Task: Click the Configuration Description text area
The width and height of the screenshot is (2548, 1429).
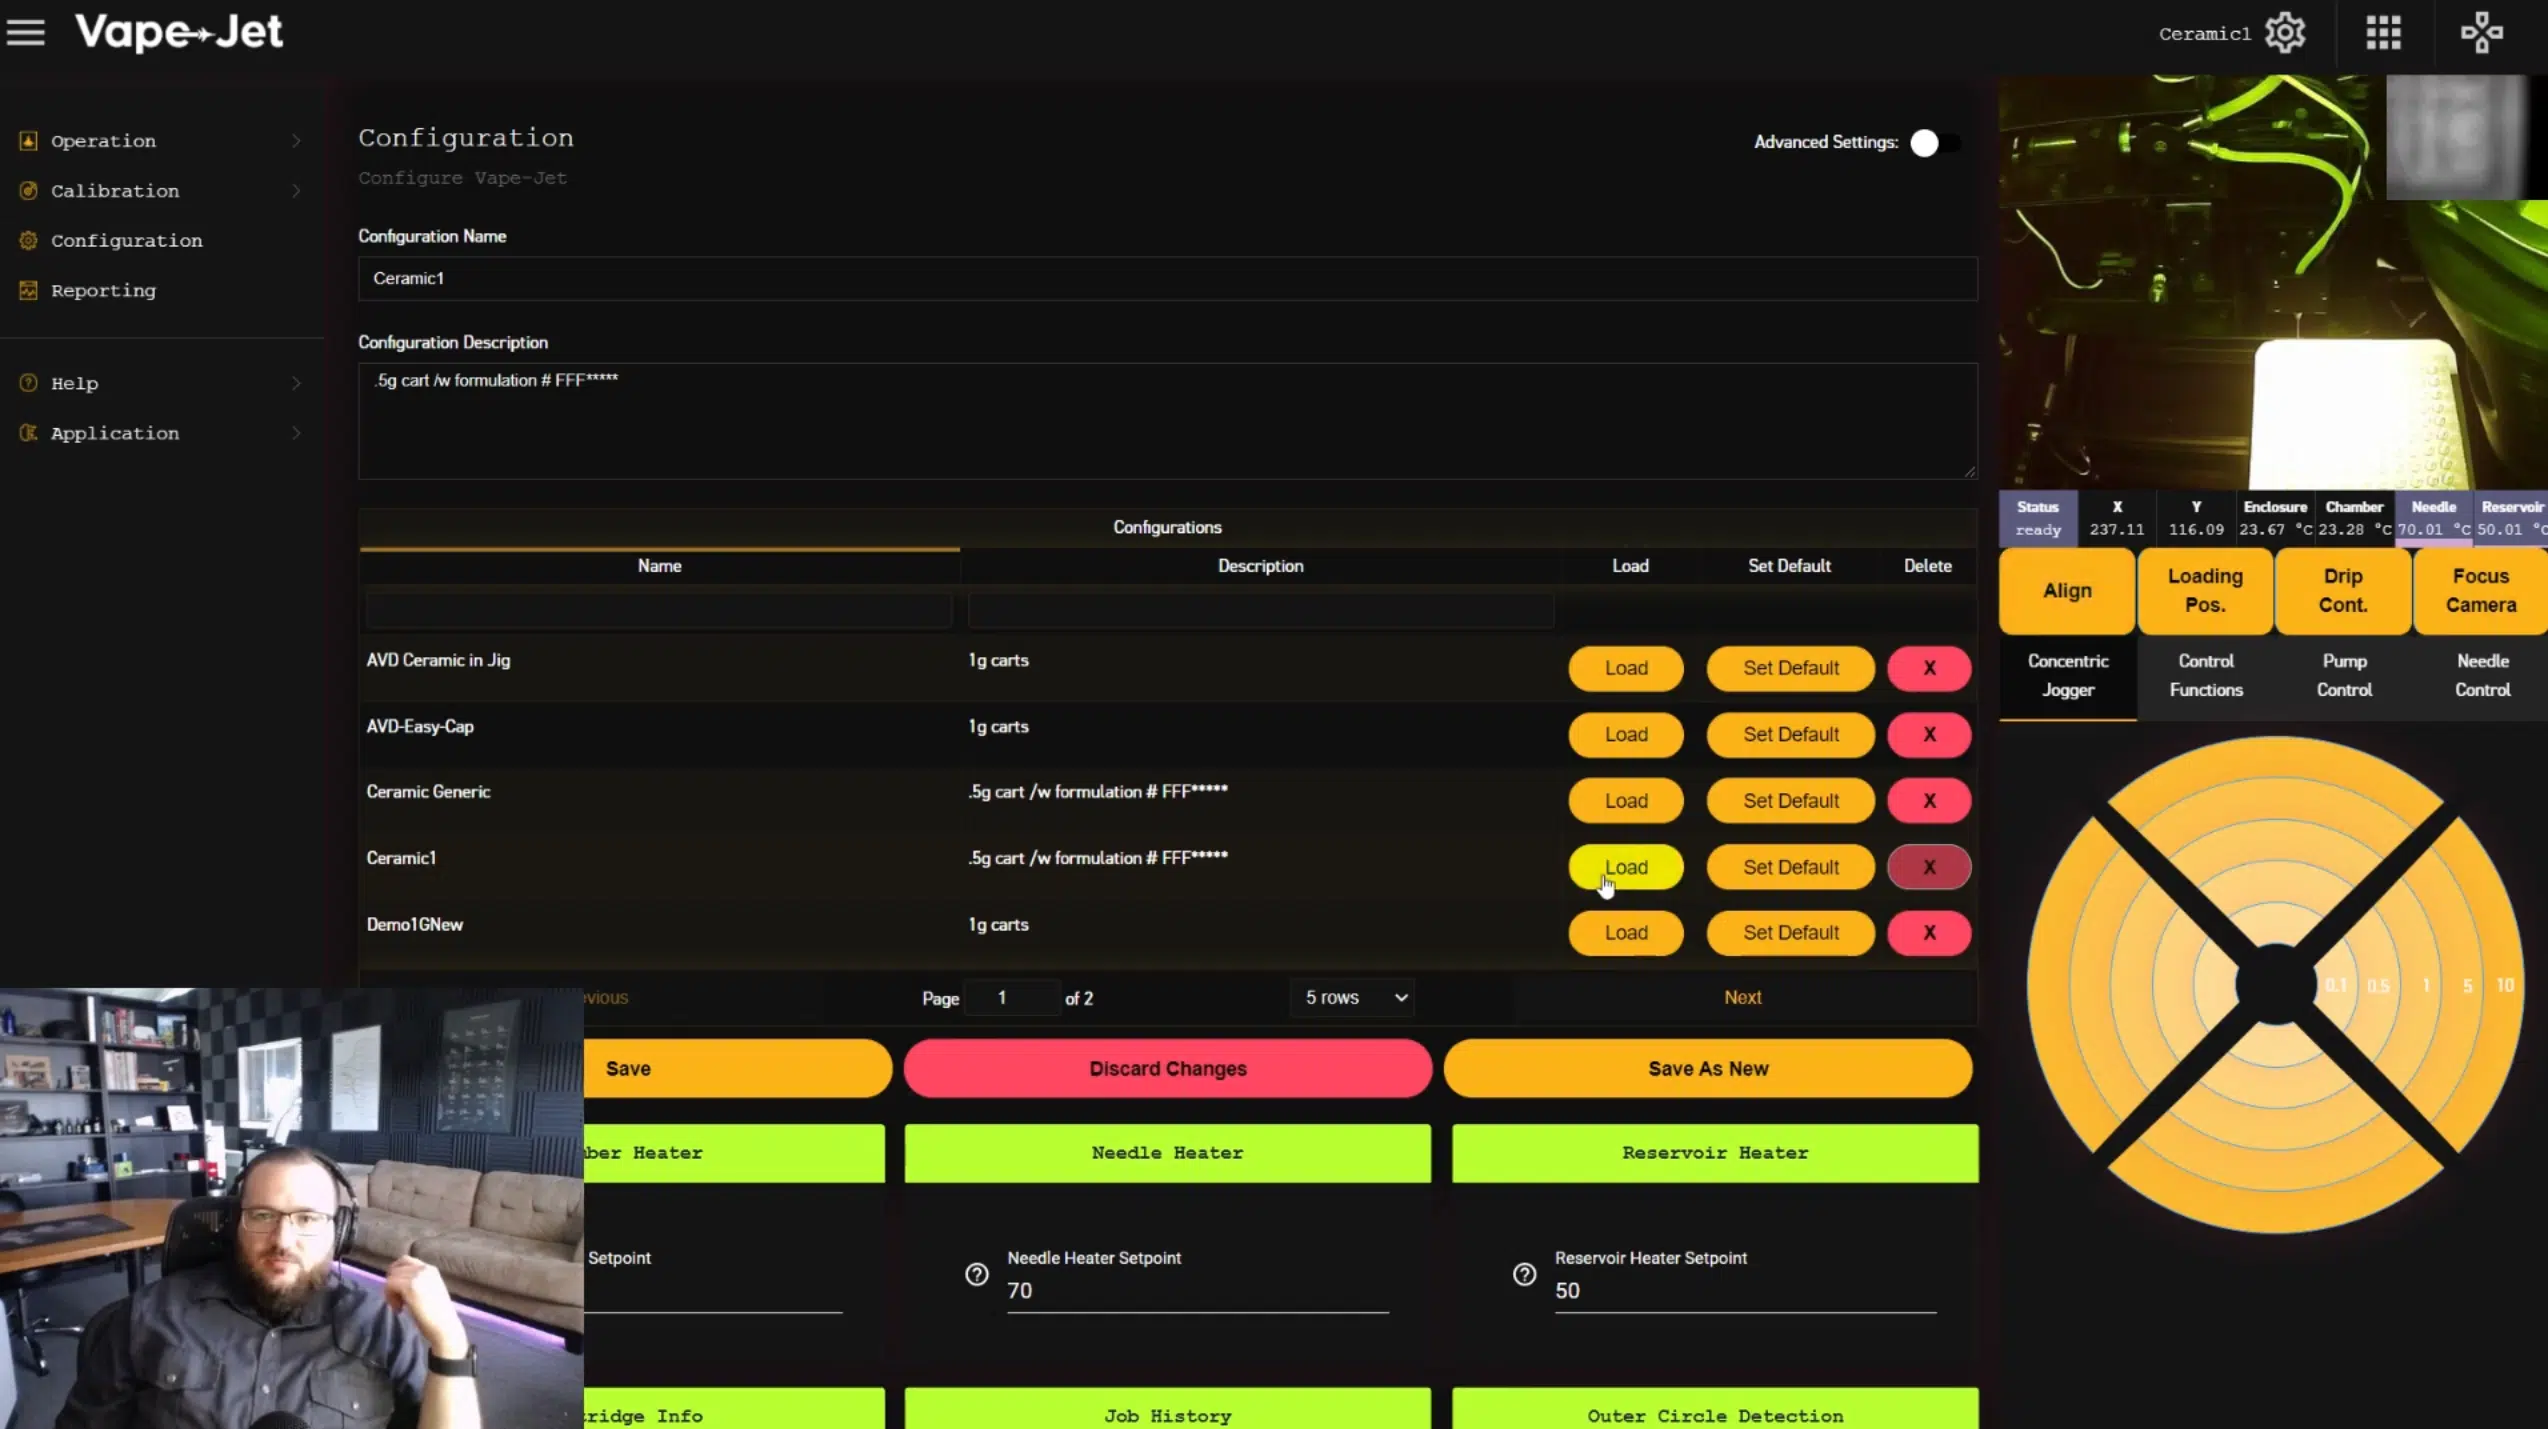Action: pyautogui.click(x=1167, y=421)
